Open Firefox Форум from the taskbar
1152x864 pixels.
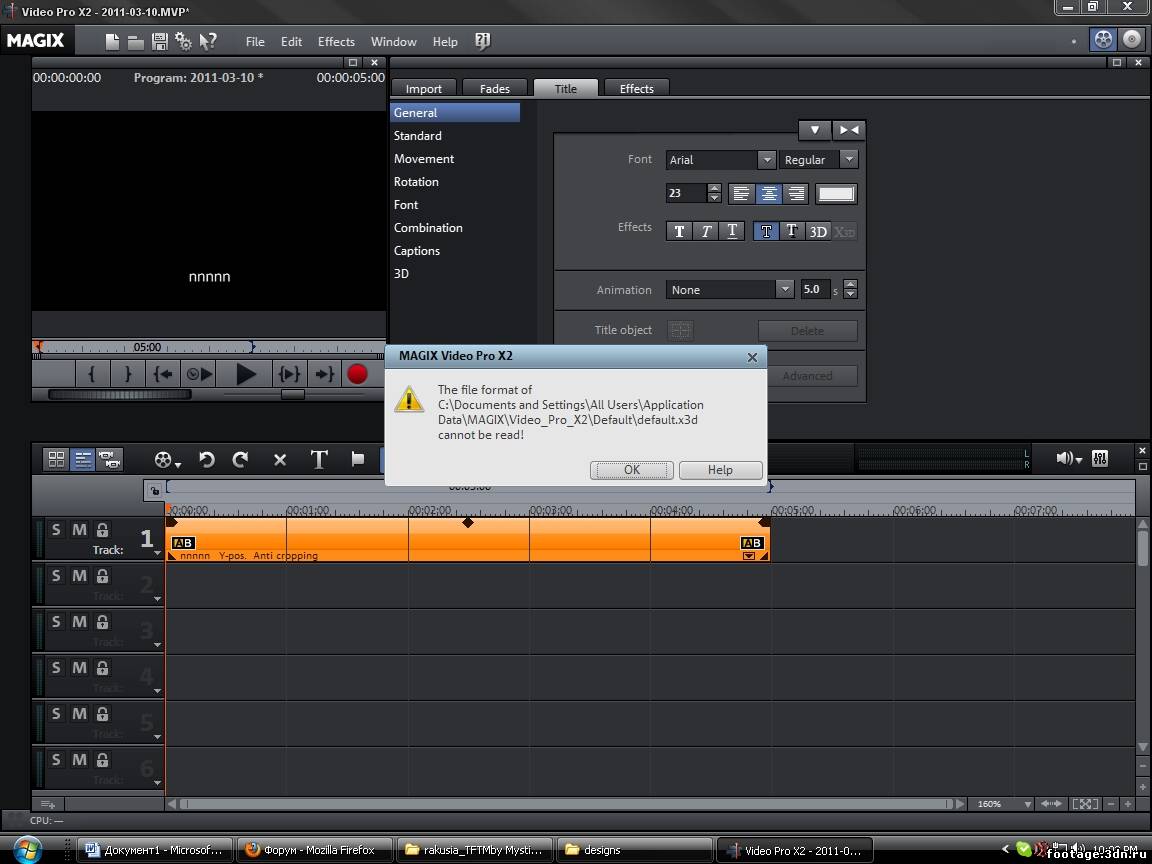[x=314, y=850]
